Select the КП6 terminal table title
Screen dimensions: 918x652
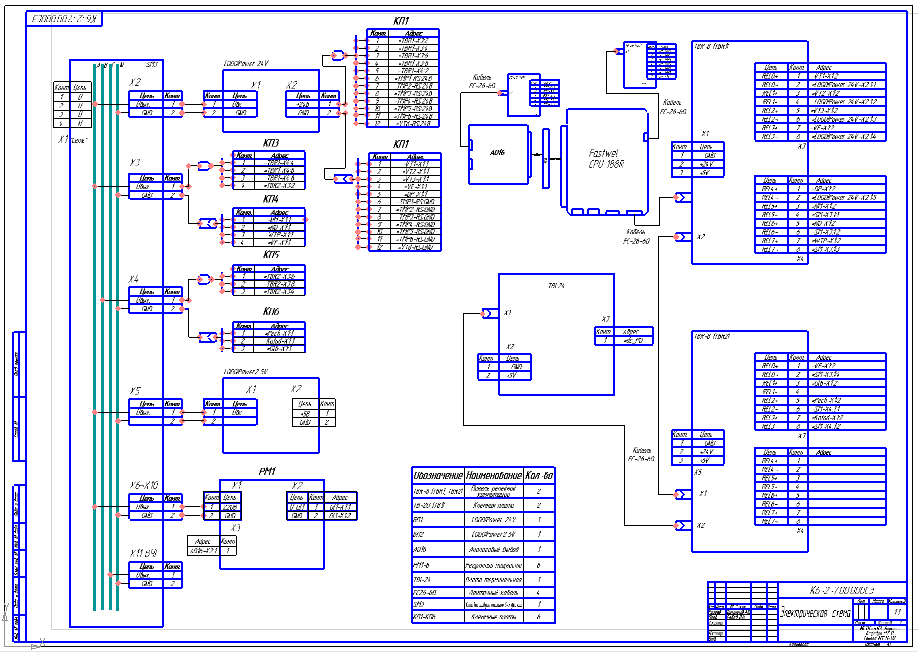pyautogui.click(x=271, y=312)
